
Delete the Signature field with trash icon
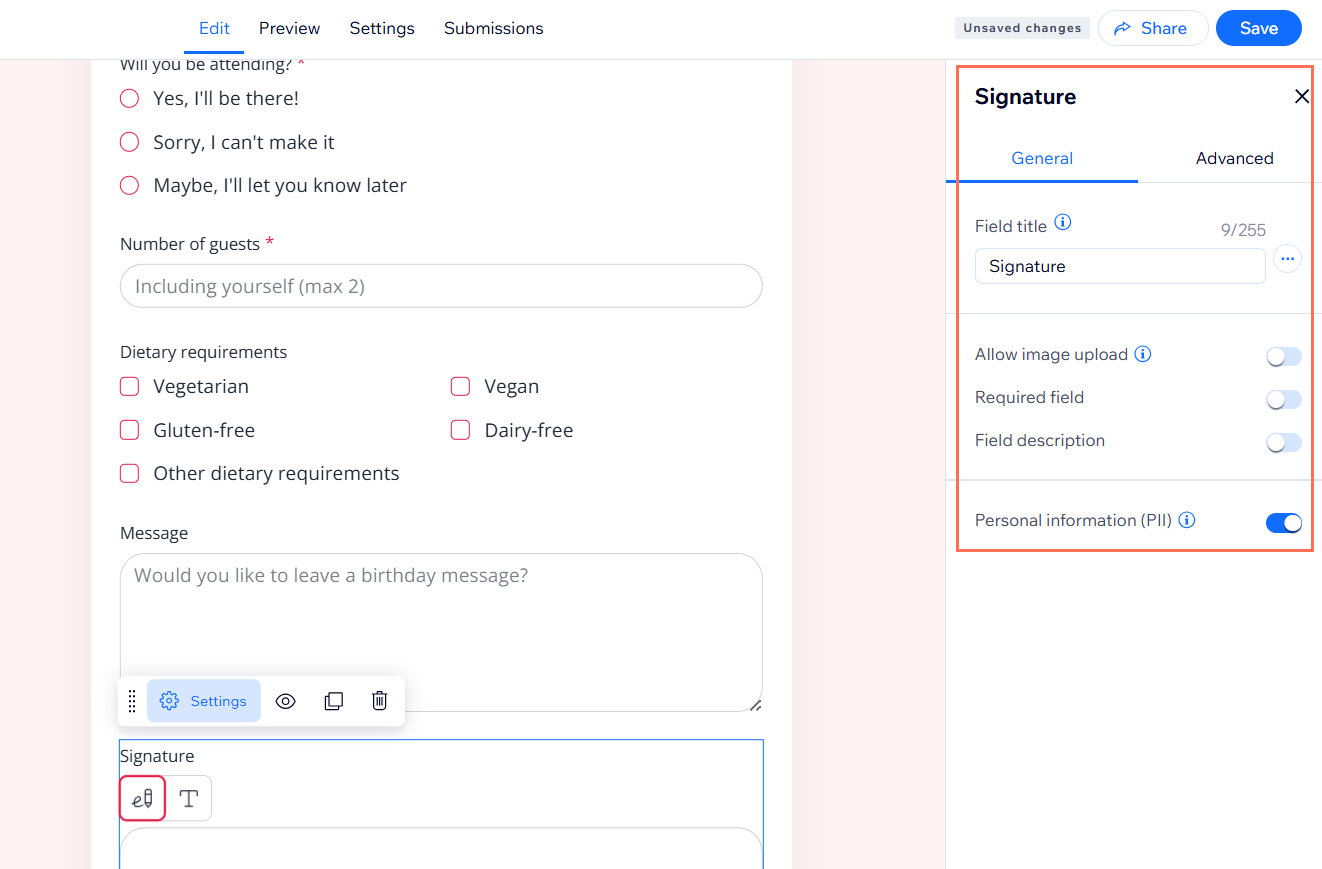pos(380,701)
